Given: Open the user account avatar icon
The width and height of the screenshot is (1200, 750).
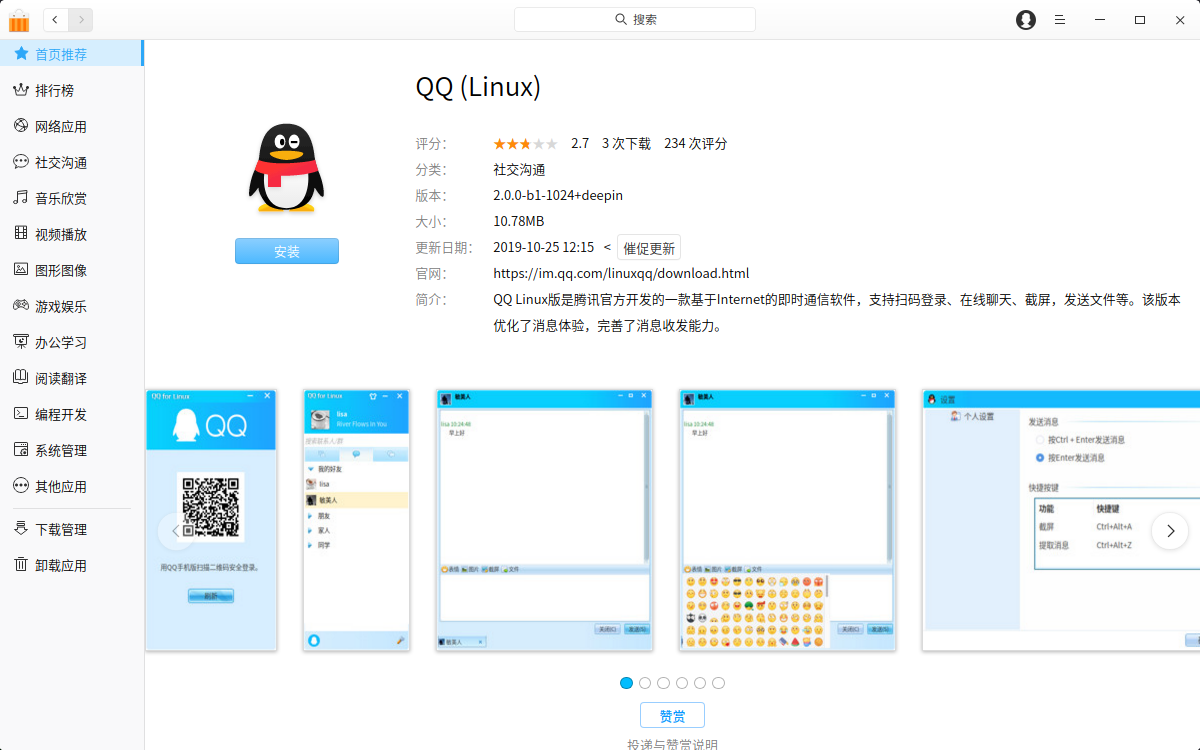Looking at the screenshot, I should click(x=1025, y=20).
